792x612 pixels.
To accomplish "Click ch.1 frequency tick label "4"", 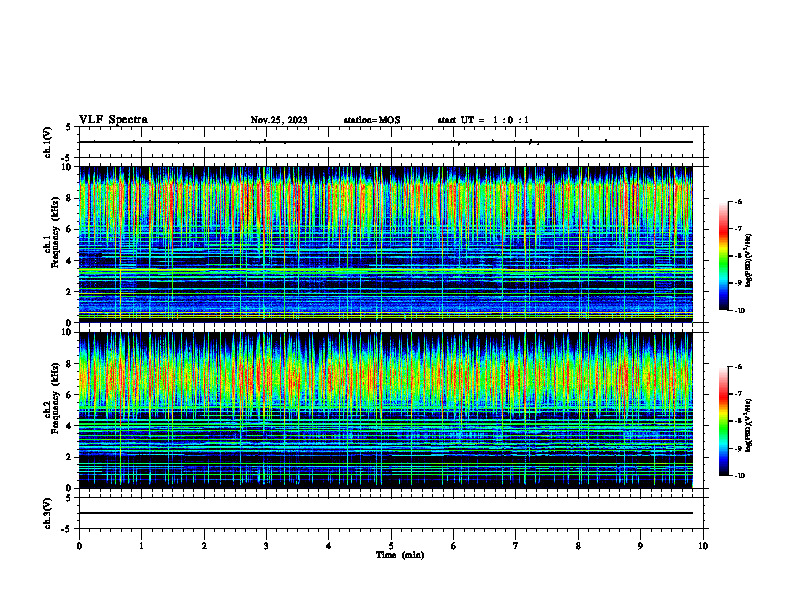I will click(70, 261).
